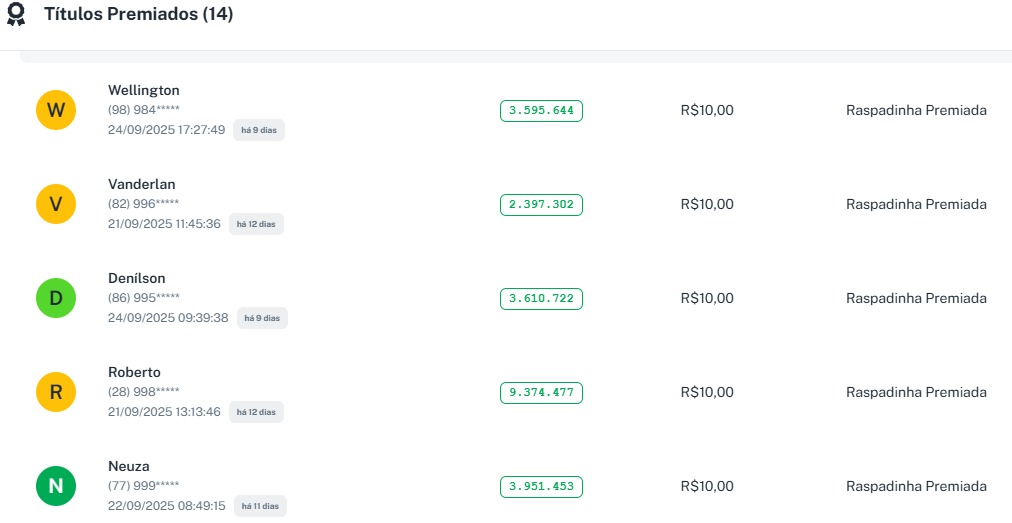Screen dimensions: 1012x523
Task: Click Roberto's yellow R avatar
Action: click(x=56, y=392)
